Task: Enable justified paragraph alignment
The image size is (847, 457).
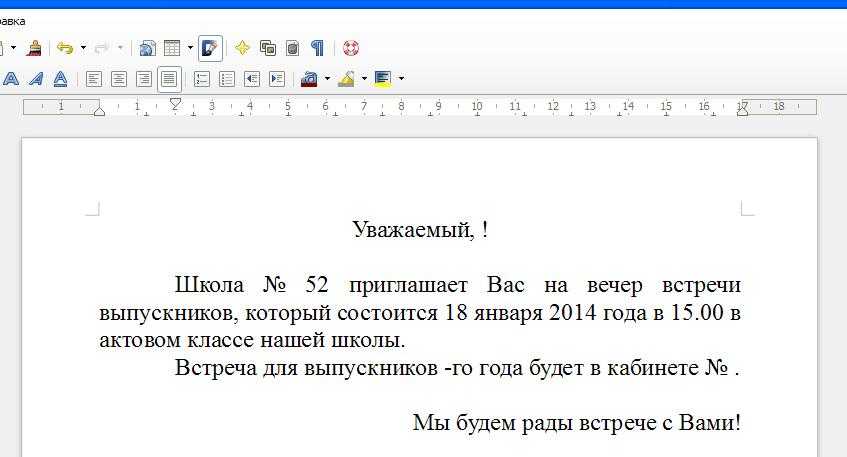Action: (x=169, y=78)
